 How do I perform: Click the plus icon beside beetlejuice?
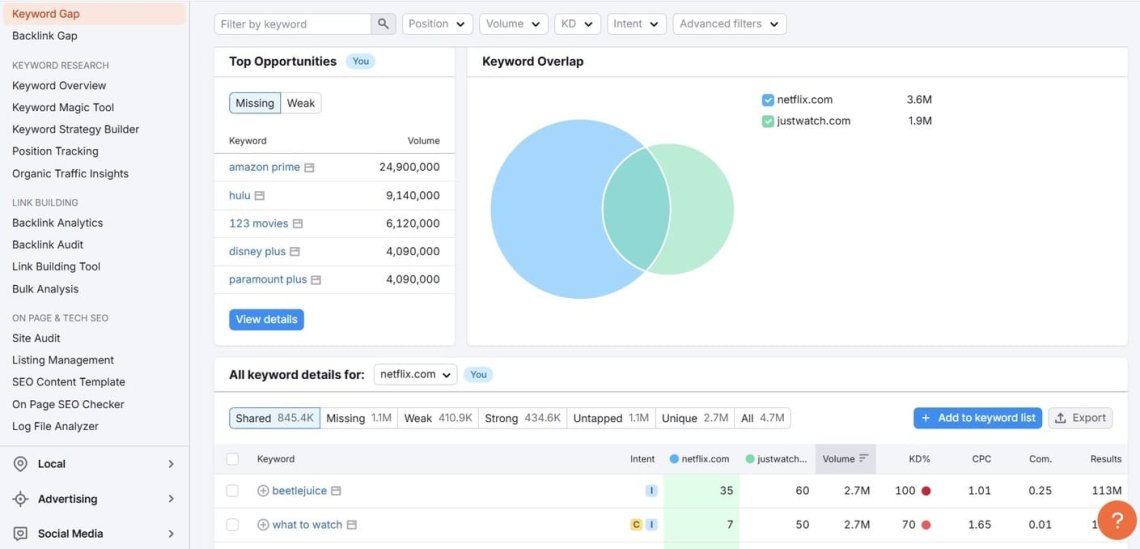pyautogui.click(x=263, y=491)
